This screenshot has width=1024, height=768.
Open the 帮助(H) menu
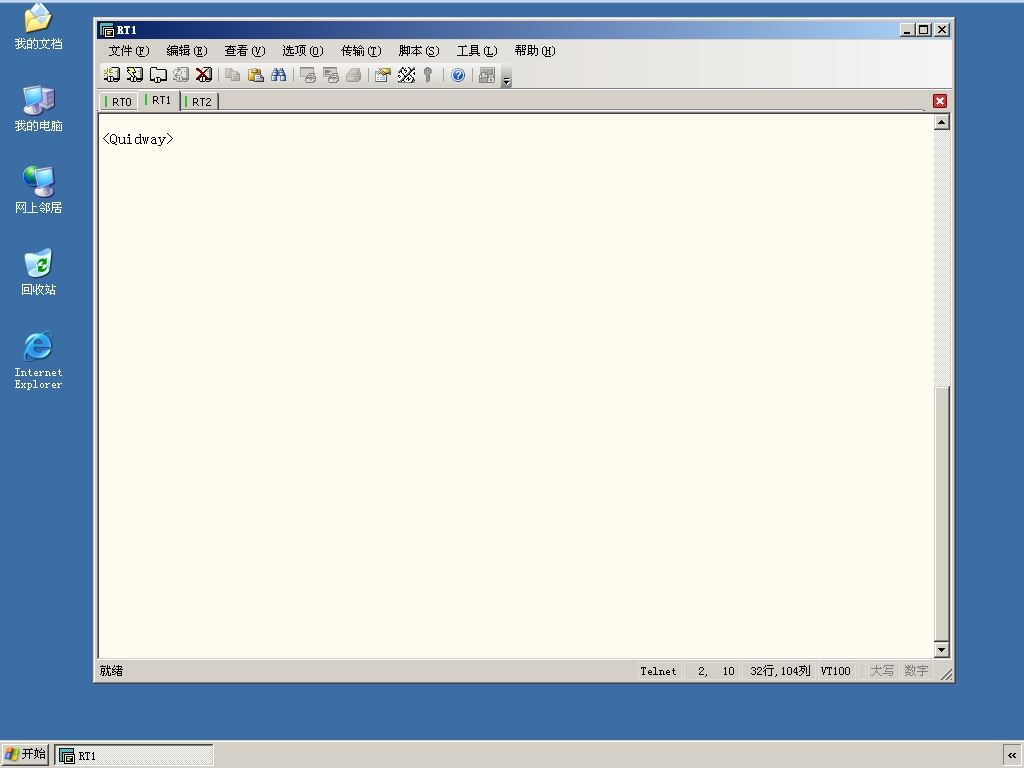pos(535,51)
